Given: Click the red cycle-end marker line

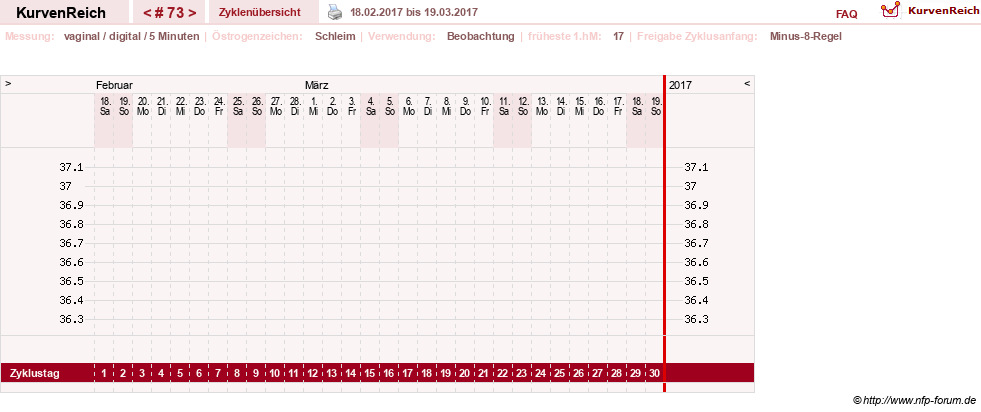Looking at the screenshot, I should tap(664, 233).
